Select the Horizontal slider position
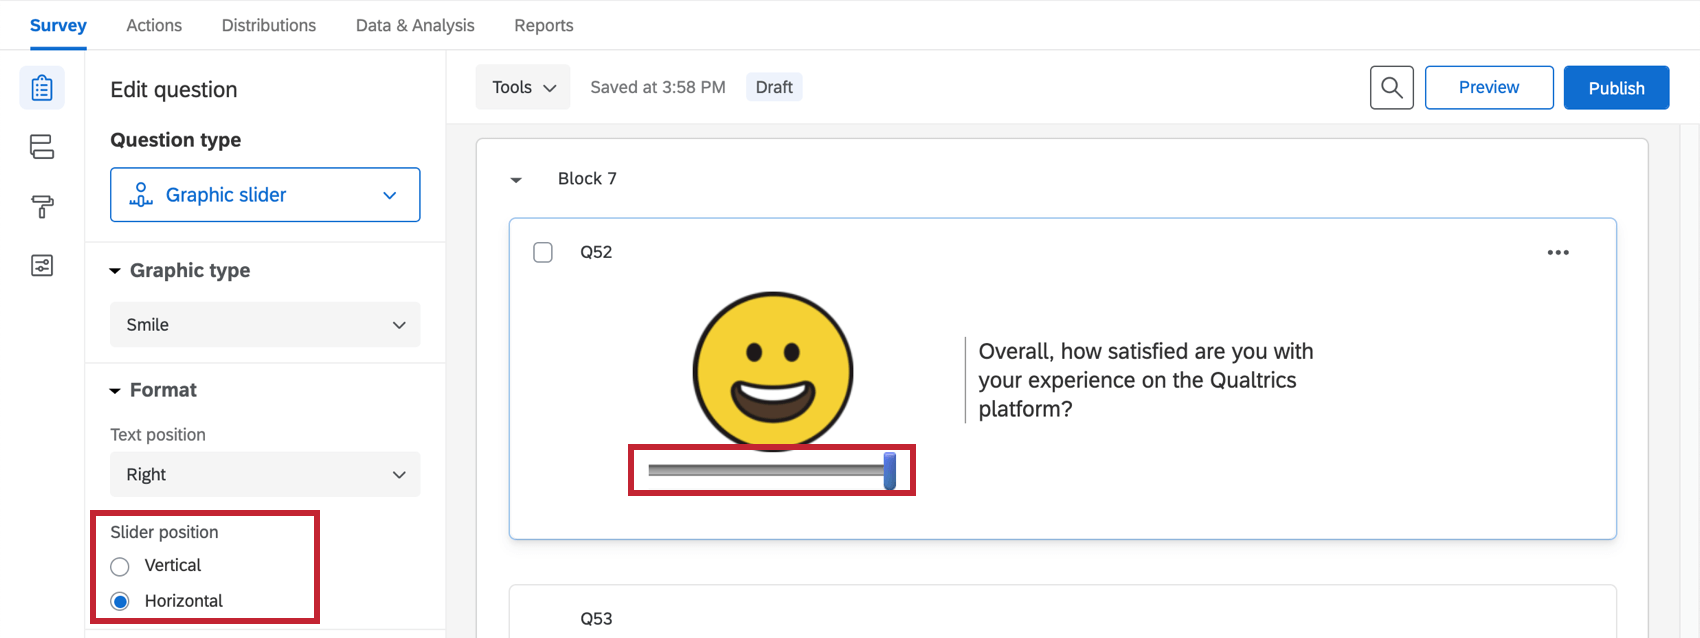 tap(120, 602)
